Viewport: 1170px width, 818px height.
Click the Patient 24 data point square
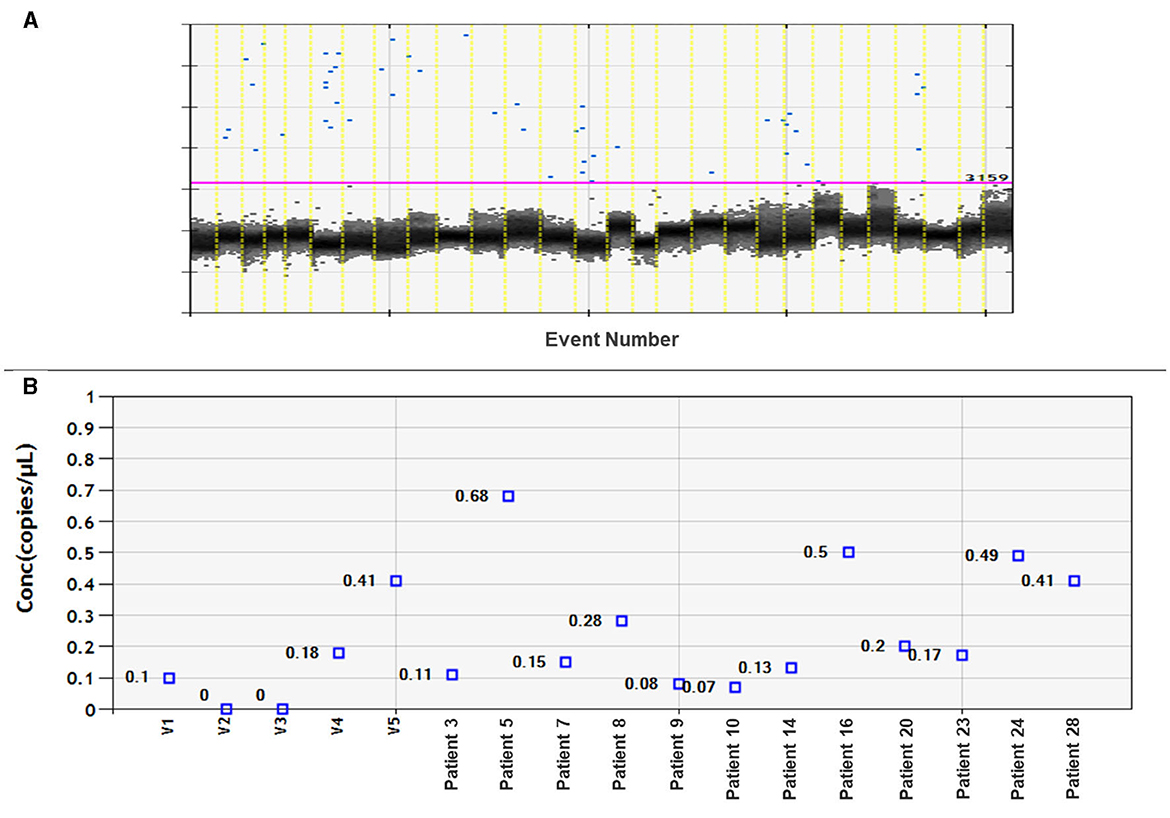coord(1019,555)
